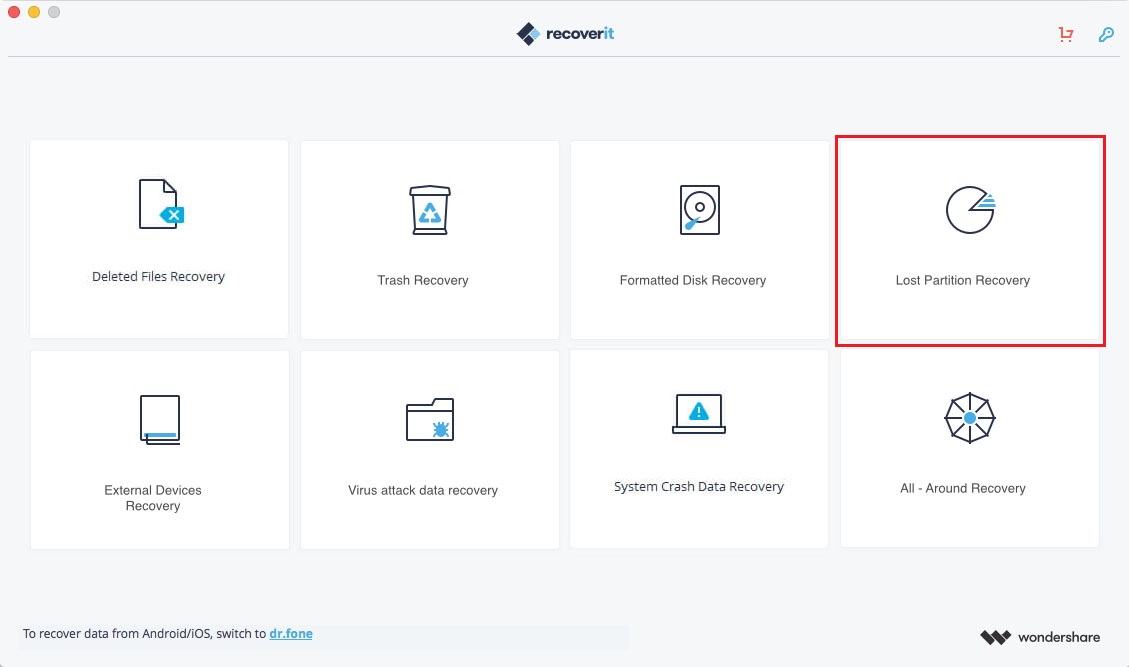Select the 'External Devices Recovery' label
The width and height of the screenshot is (1129, 667).
[153, 498]
